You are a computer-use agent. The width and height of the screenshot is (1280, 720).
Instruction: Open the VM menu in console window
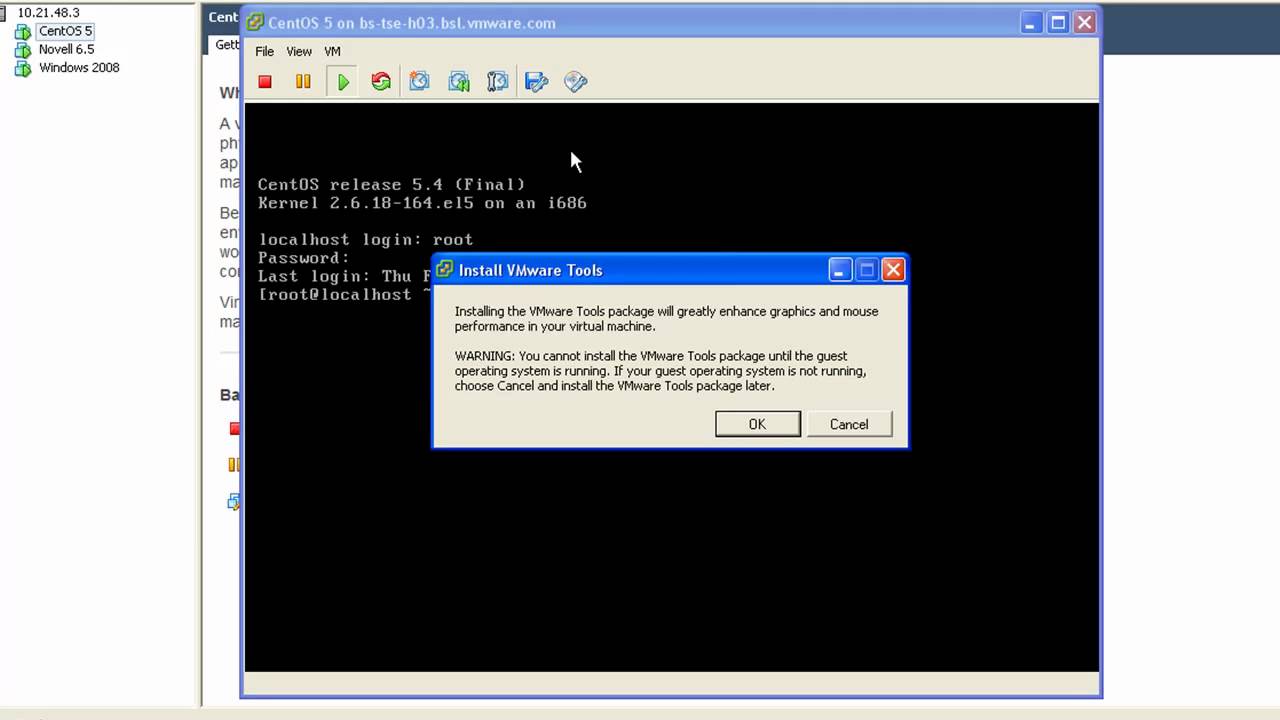coord(332,51)
